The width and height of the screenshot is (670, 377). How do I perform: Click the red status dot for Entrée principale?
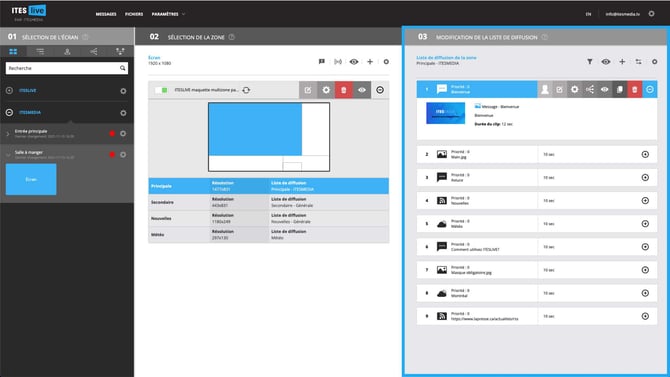(112, 134)
